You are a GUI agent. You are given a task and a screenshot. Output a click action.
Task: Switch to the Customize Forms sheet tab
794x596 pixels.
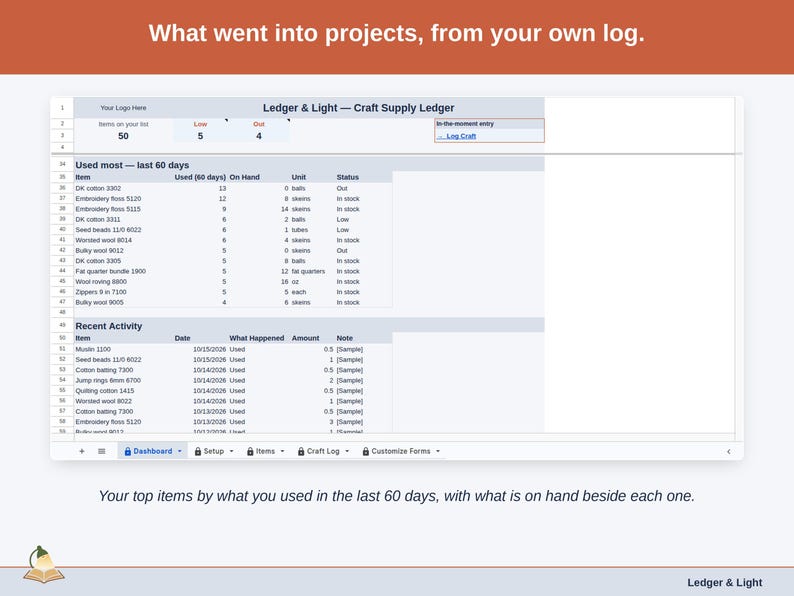click(401, 451)
